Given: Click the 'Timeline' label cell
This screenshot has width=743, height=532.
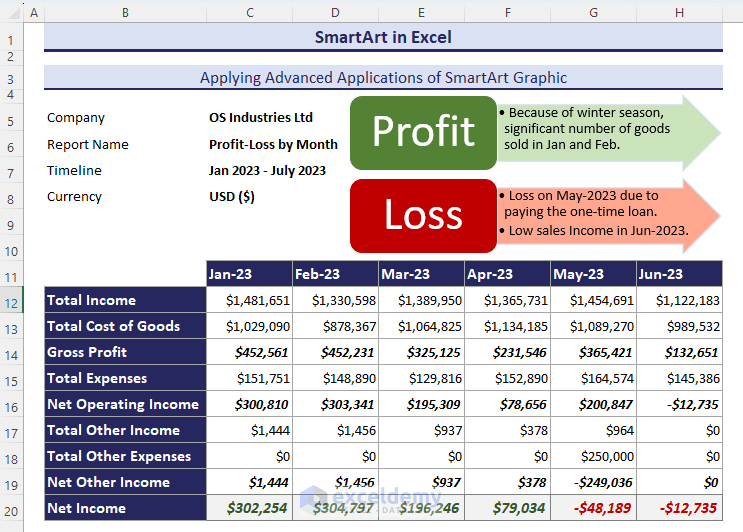Looking at the screenshot, I should click(x=126, y=170).
